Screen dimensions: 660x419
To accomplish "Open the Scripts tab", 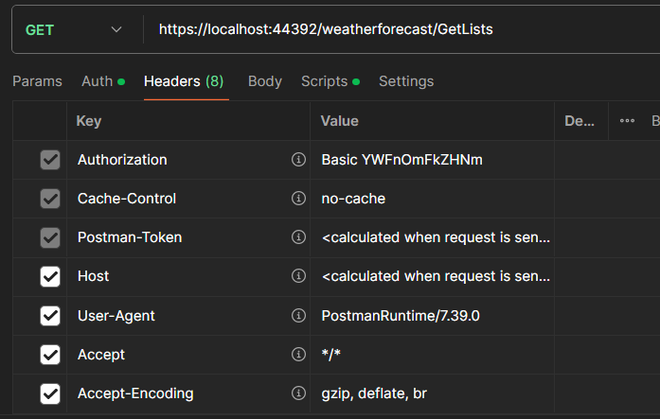I will click(x=324, y=82).
